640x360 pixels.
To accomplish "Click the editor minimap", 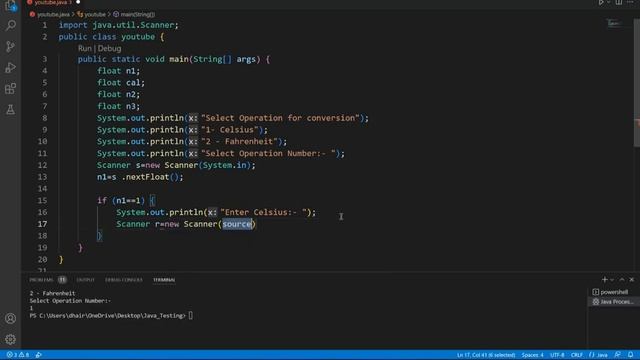I will coord(614,24).
